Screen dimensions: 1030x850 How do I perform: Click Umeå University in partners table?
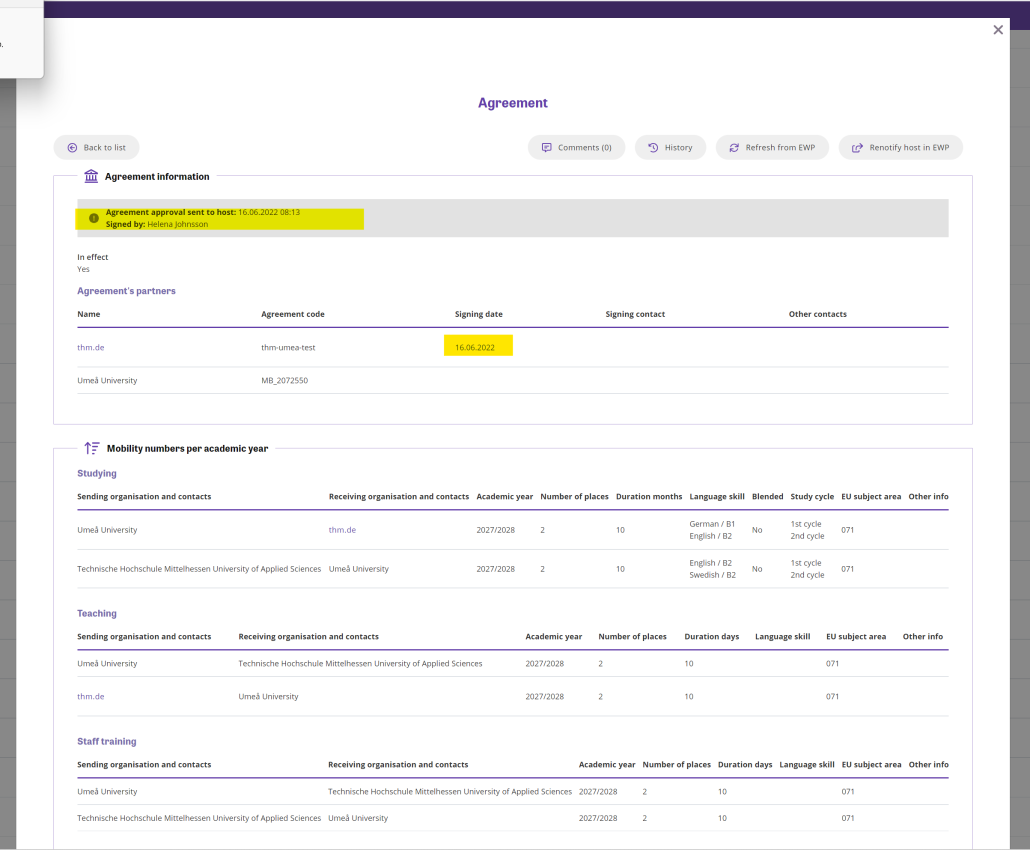[x=107, y=380]
